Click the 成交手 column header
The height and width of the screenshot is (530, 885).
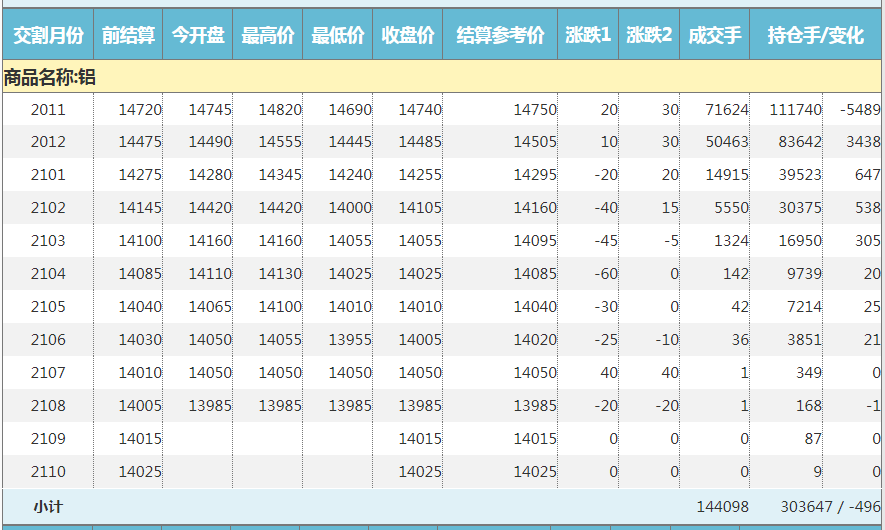pos(715,36)
